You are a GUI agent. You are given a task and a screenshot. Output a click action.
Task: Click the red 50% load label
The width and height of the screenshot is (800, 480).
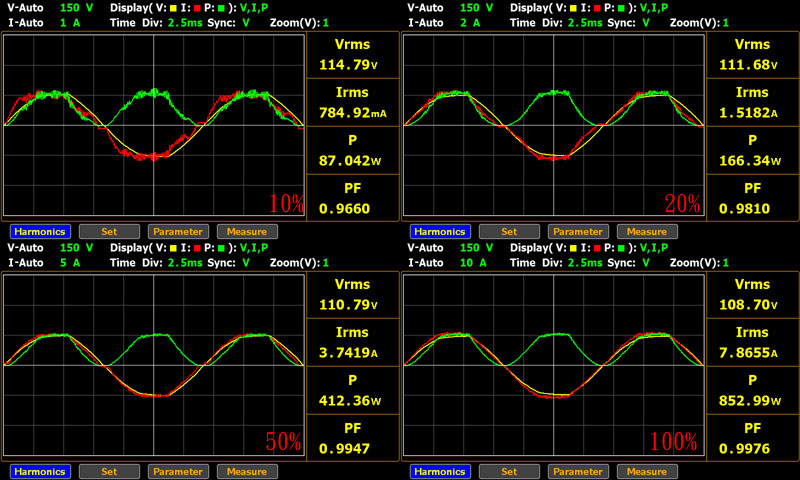[284, 441]
